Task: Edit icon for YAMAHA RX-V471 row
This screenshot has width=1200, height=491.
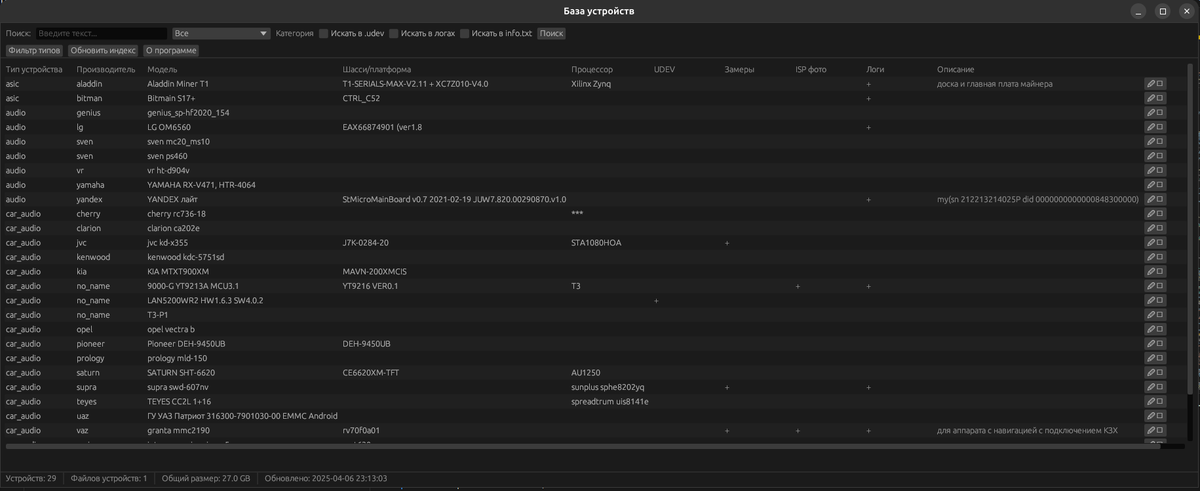Action: 1155,185
